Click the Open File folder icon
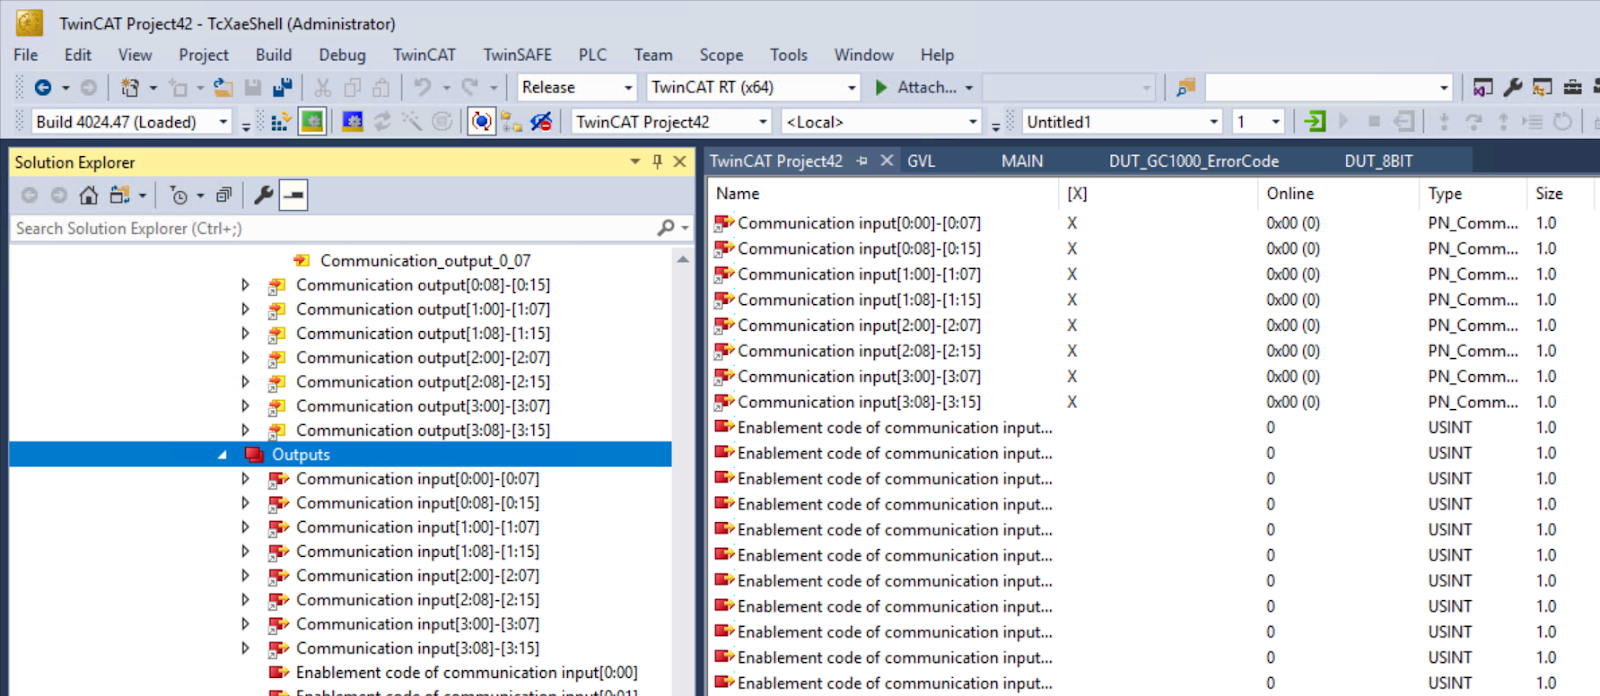 point(223,88)
